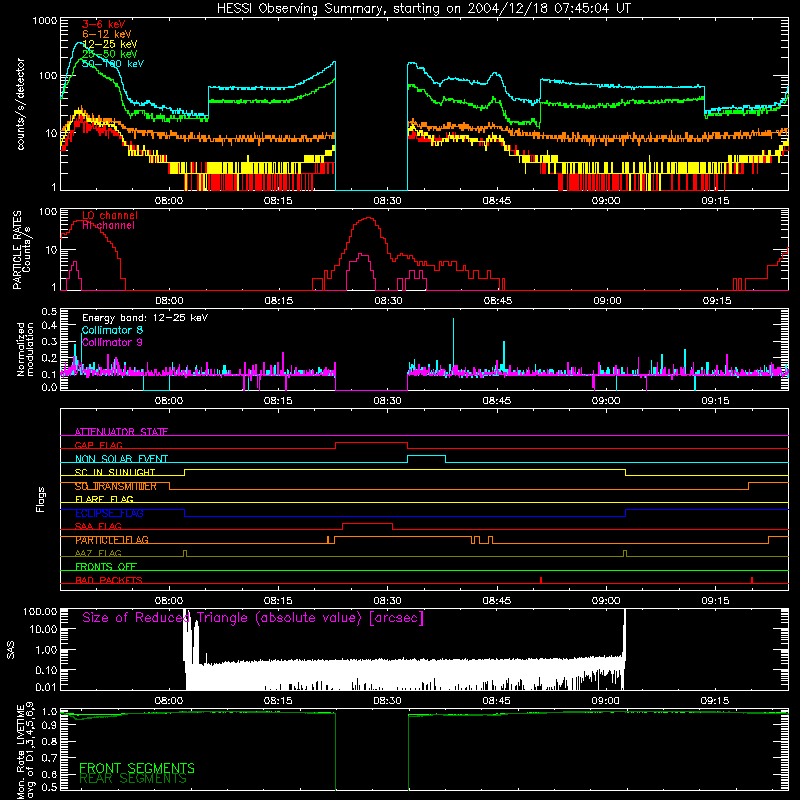Click the raised GAP FLAG step segment
The width and height of the screenshot is (800, 800).
point(371,442)
